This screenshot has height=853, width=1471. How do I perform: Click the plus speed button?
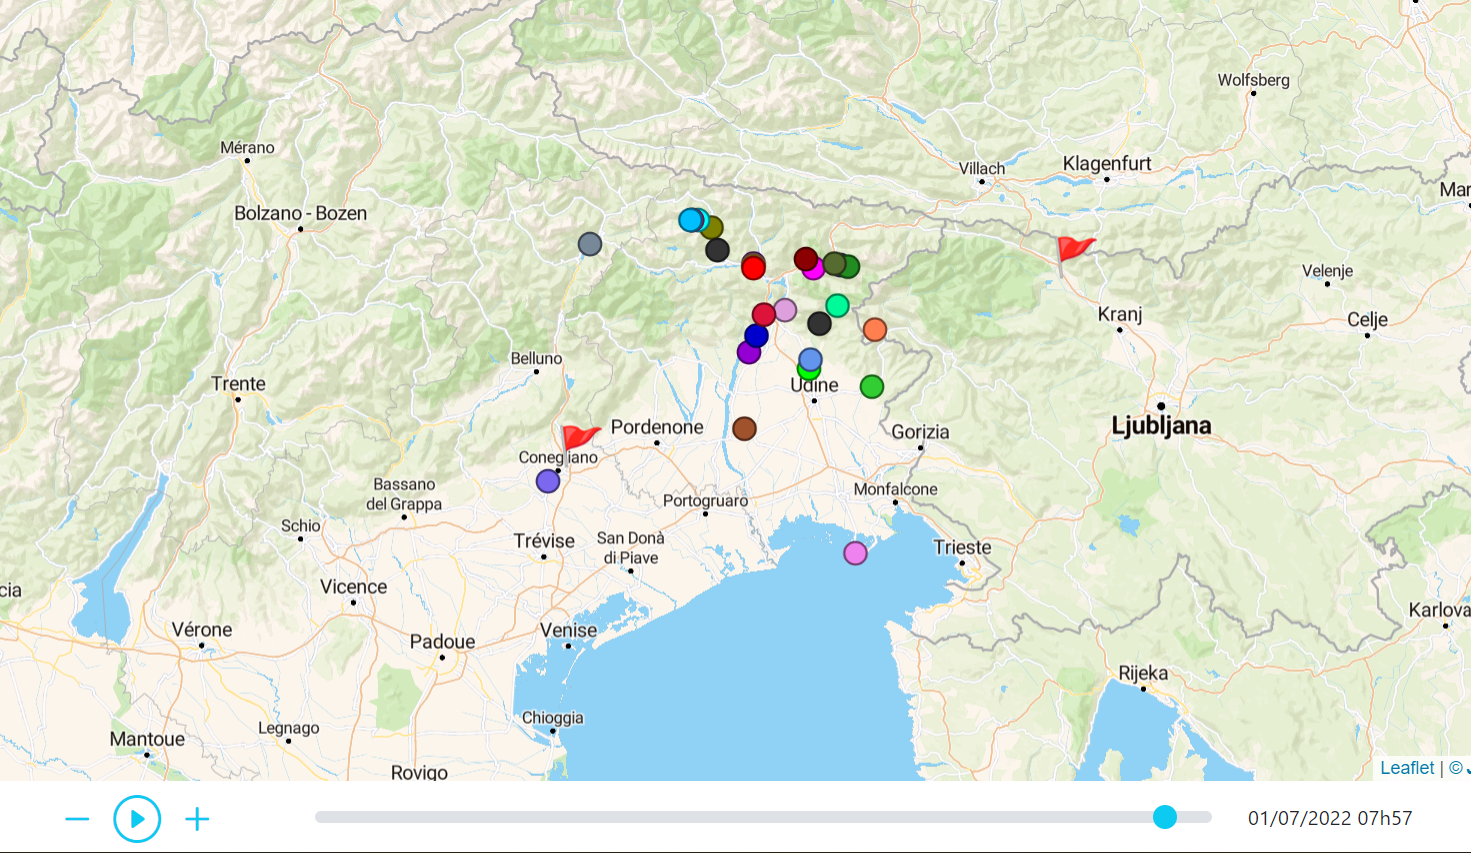(197, 819)
